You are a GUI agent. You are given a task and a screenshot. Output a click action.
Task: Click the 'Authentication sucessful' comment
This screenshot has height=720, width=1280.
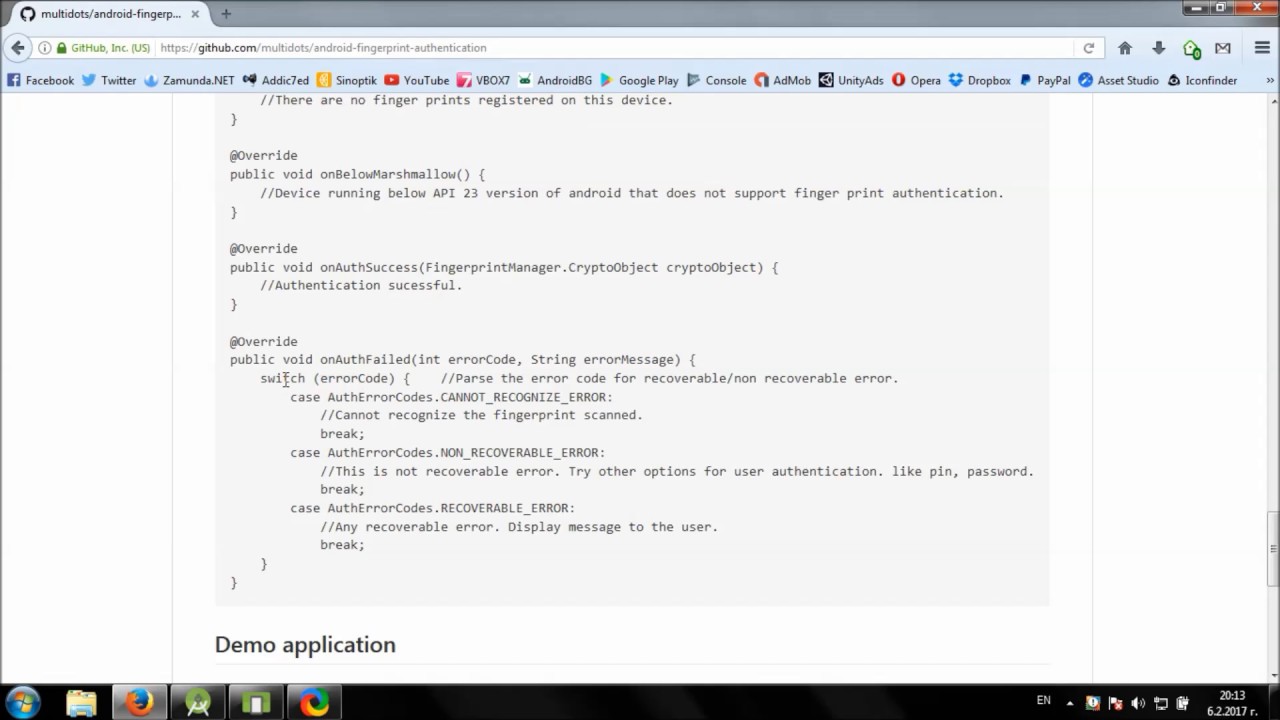tap(361, 286)
